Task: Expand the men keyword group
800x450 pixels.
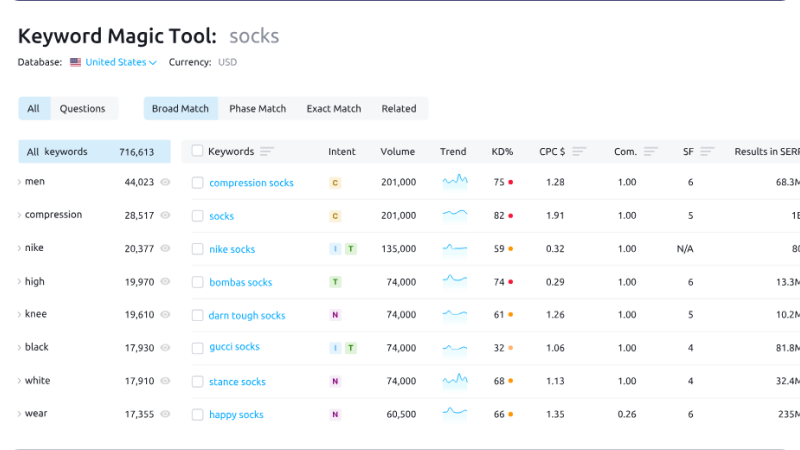Action: coord(19,182)
